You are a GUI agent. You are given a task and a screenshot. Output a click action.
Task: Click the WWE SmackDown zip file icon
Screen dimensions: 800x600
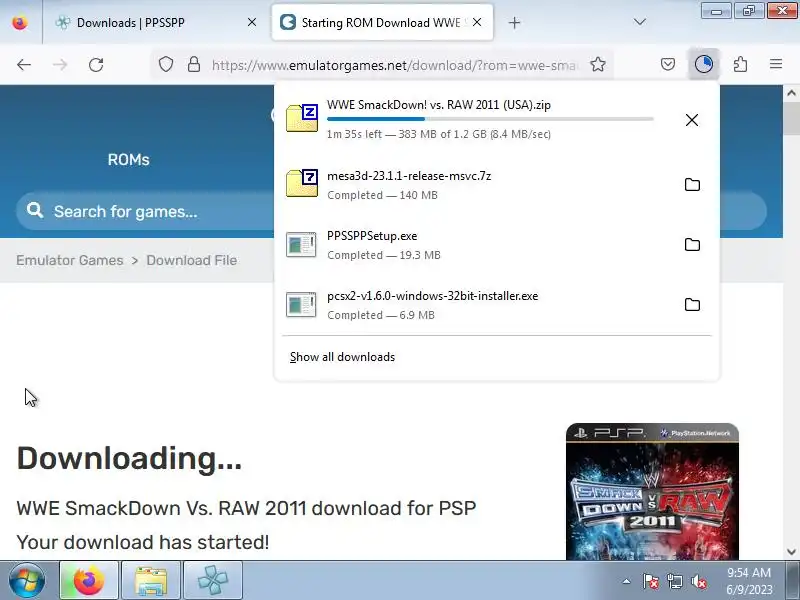pos(302,118)
